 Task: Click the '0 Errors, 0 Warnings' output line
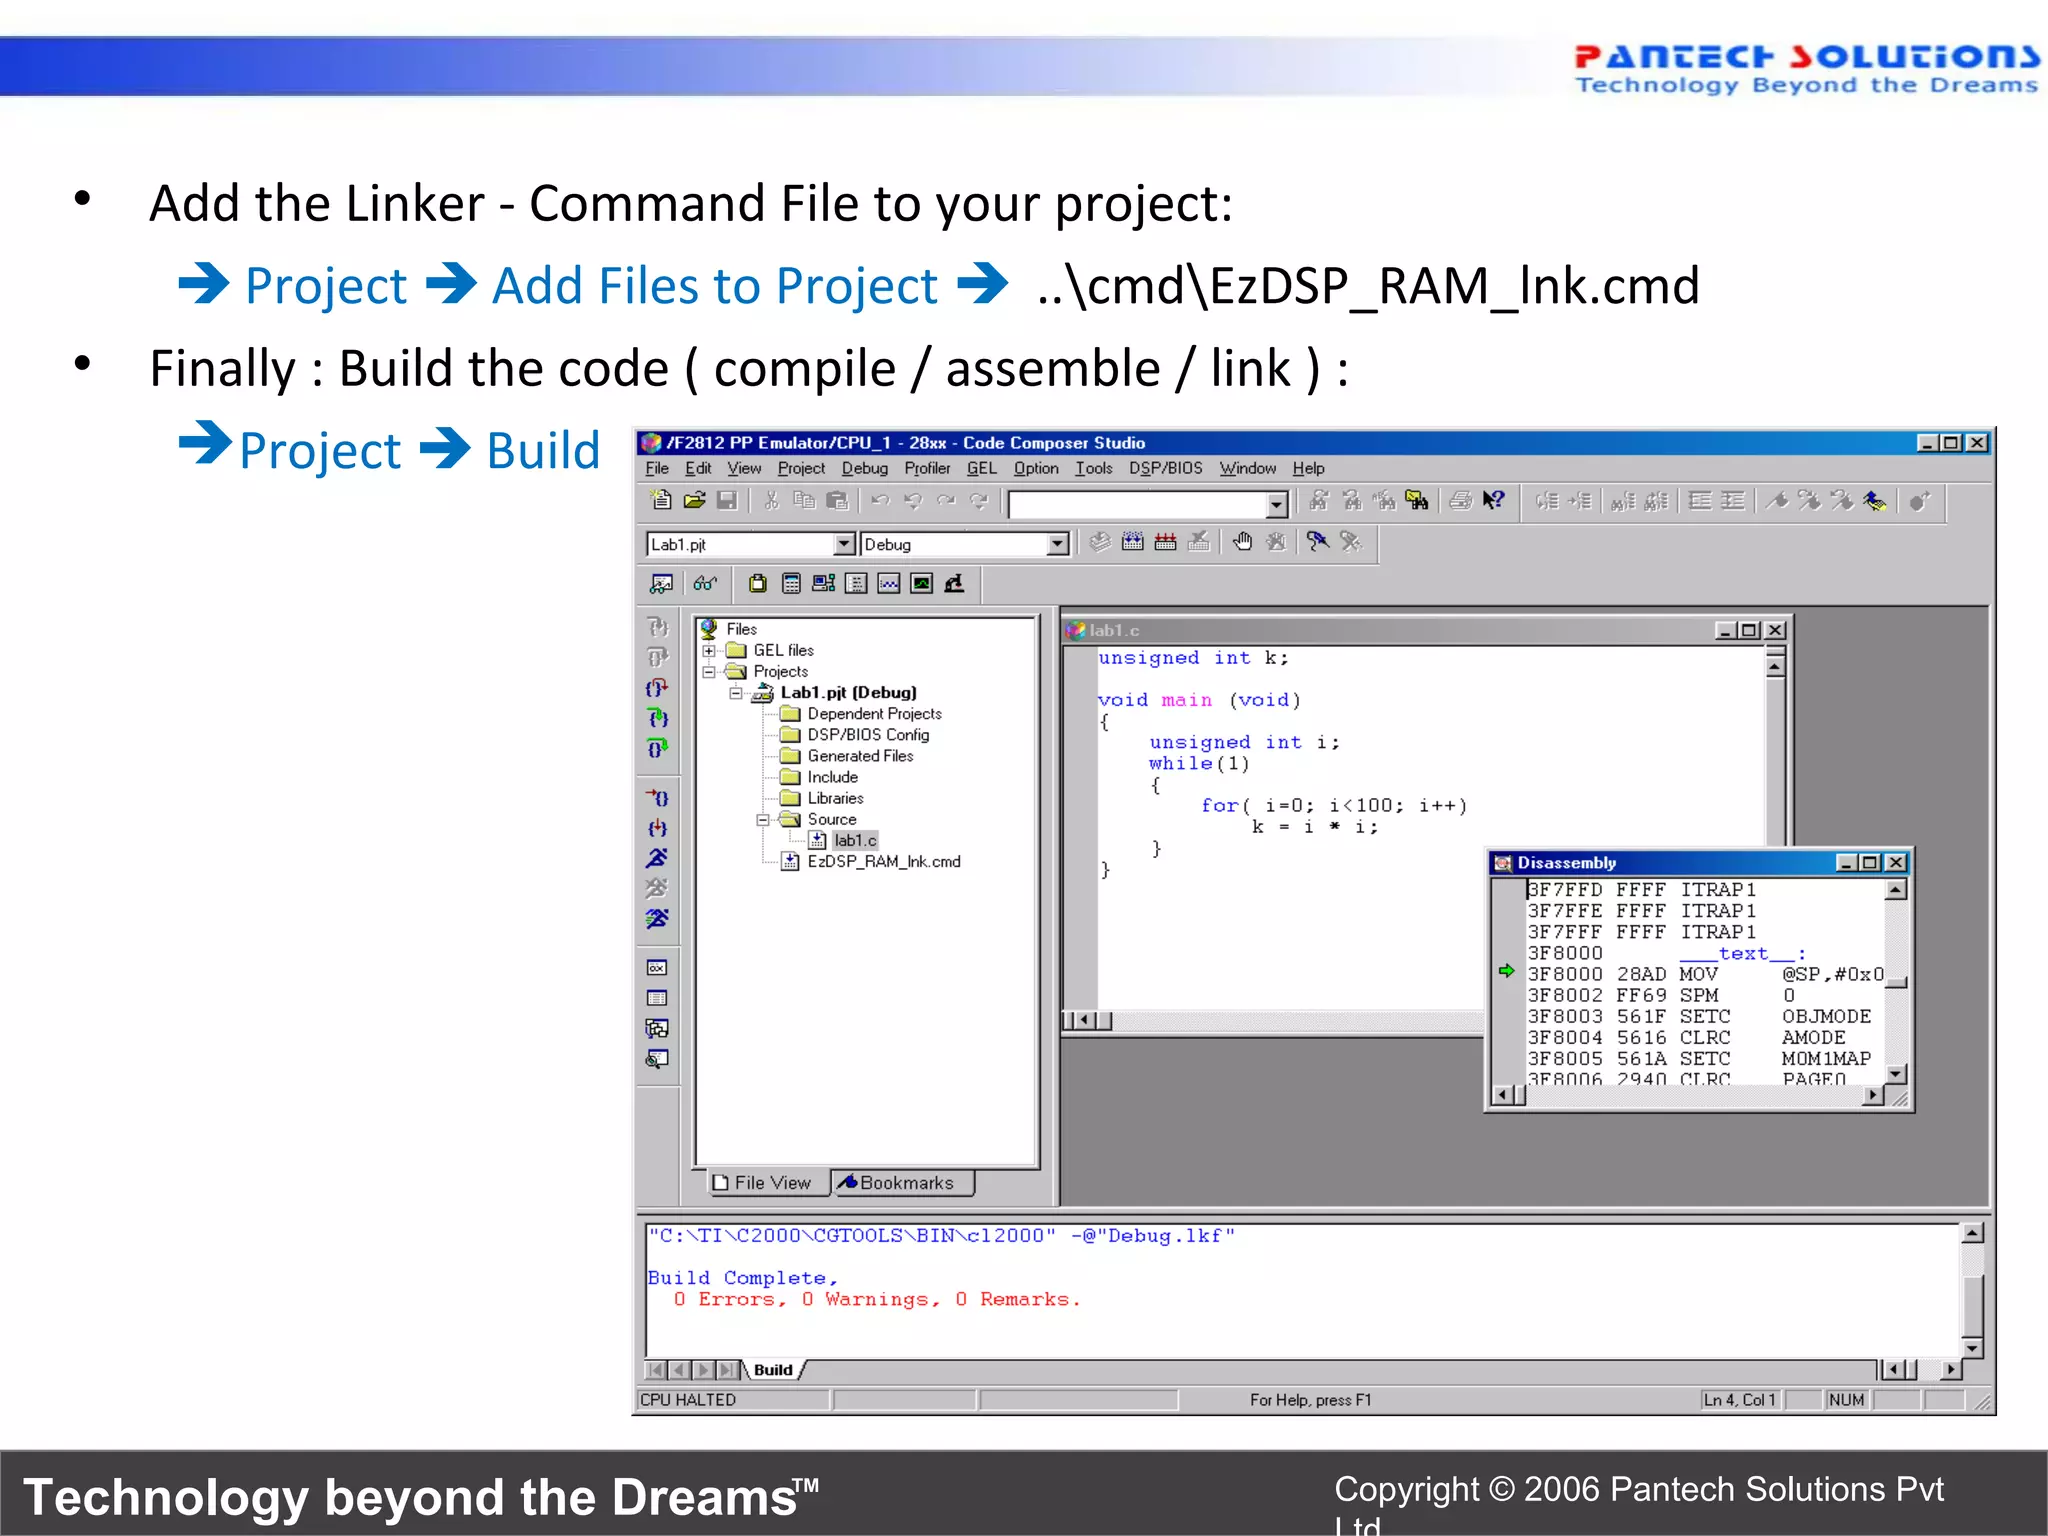click(877, 1299)
